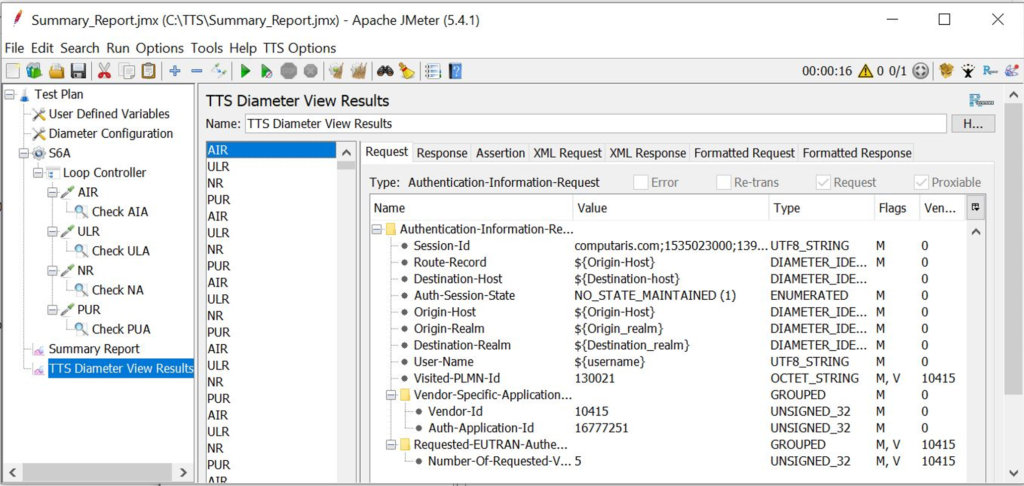
Task: Click the Clear All broom icon
Action: [x=358, y=71]
